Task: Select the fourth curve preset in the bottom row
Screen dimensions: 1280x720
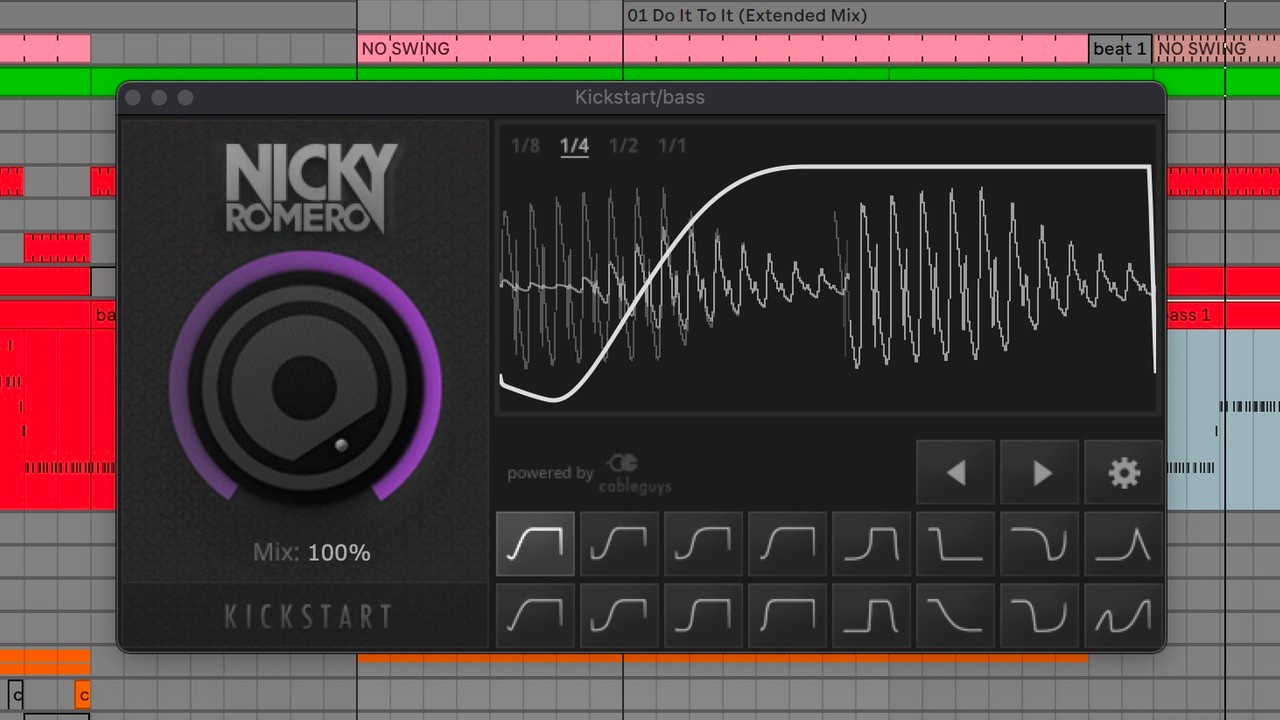Action: coord(788,614)
